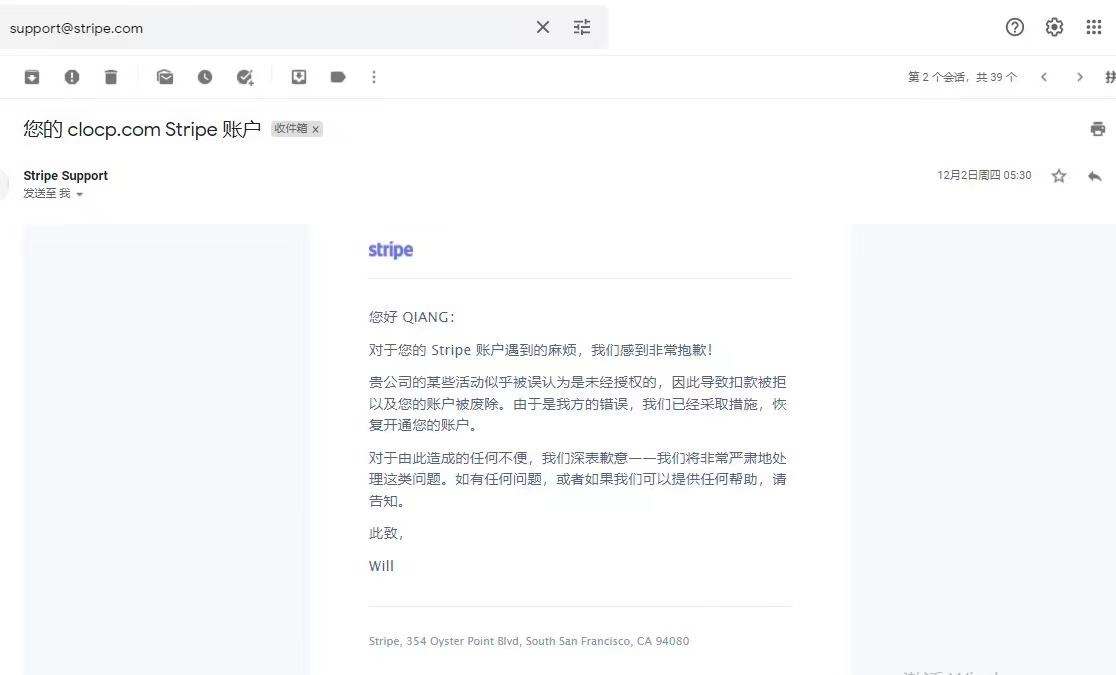
Task: Go to the newer conversation
Action: [1046, 76]
